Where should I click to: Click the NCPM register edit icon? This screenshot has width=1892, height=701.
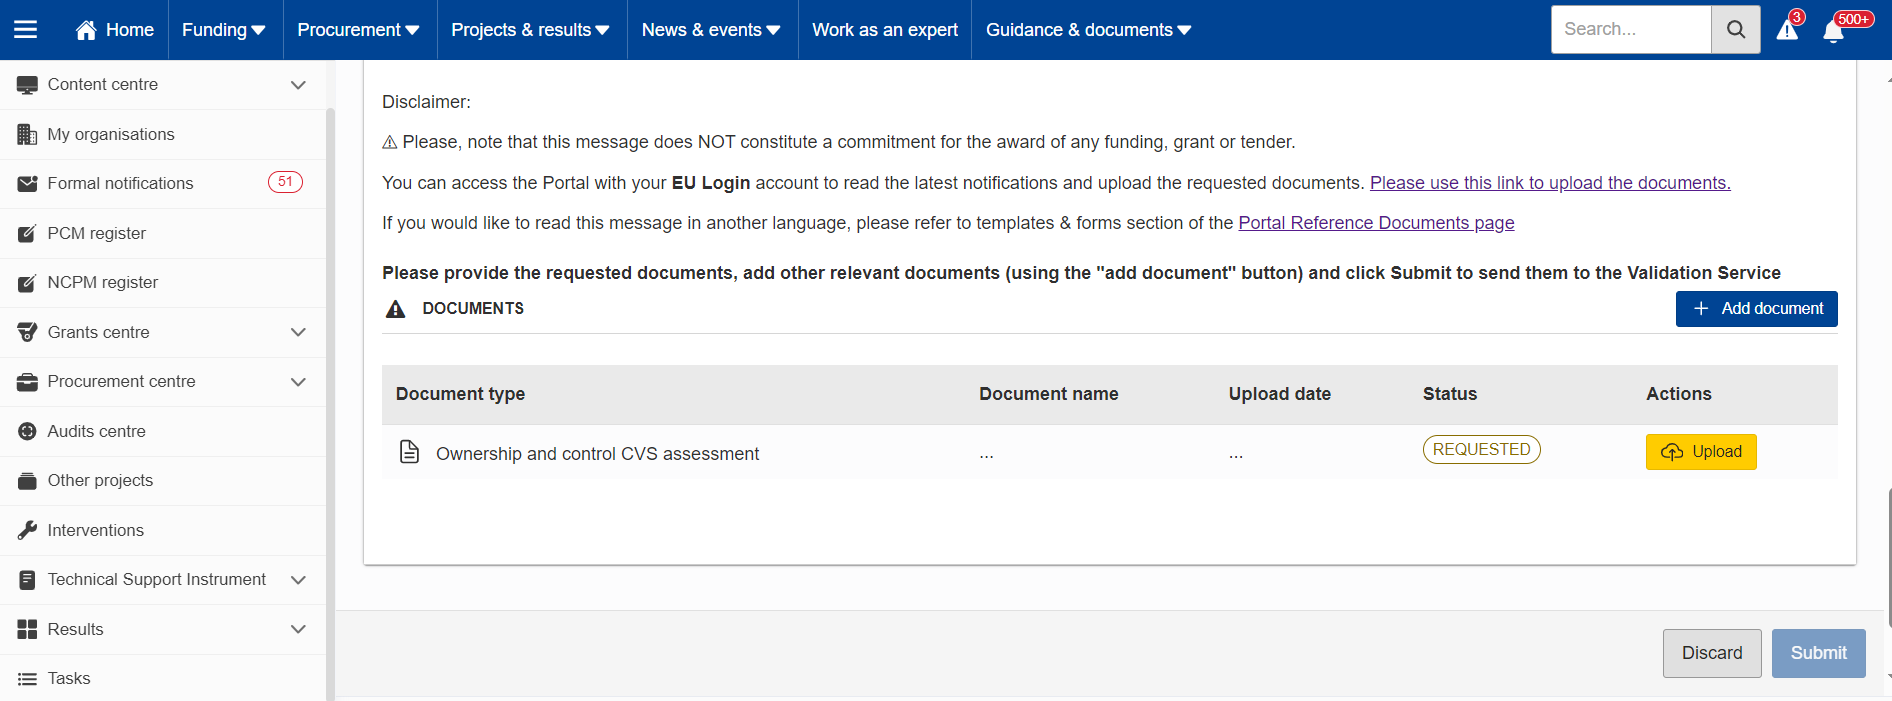coord(27,283)
